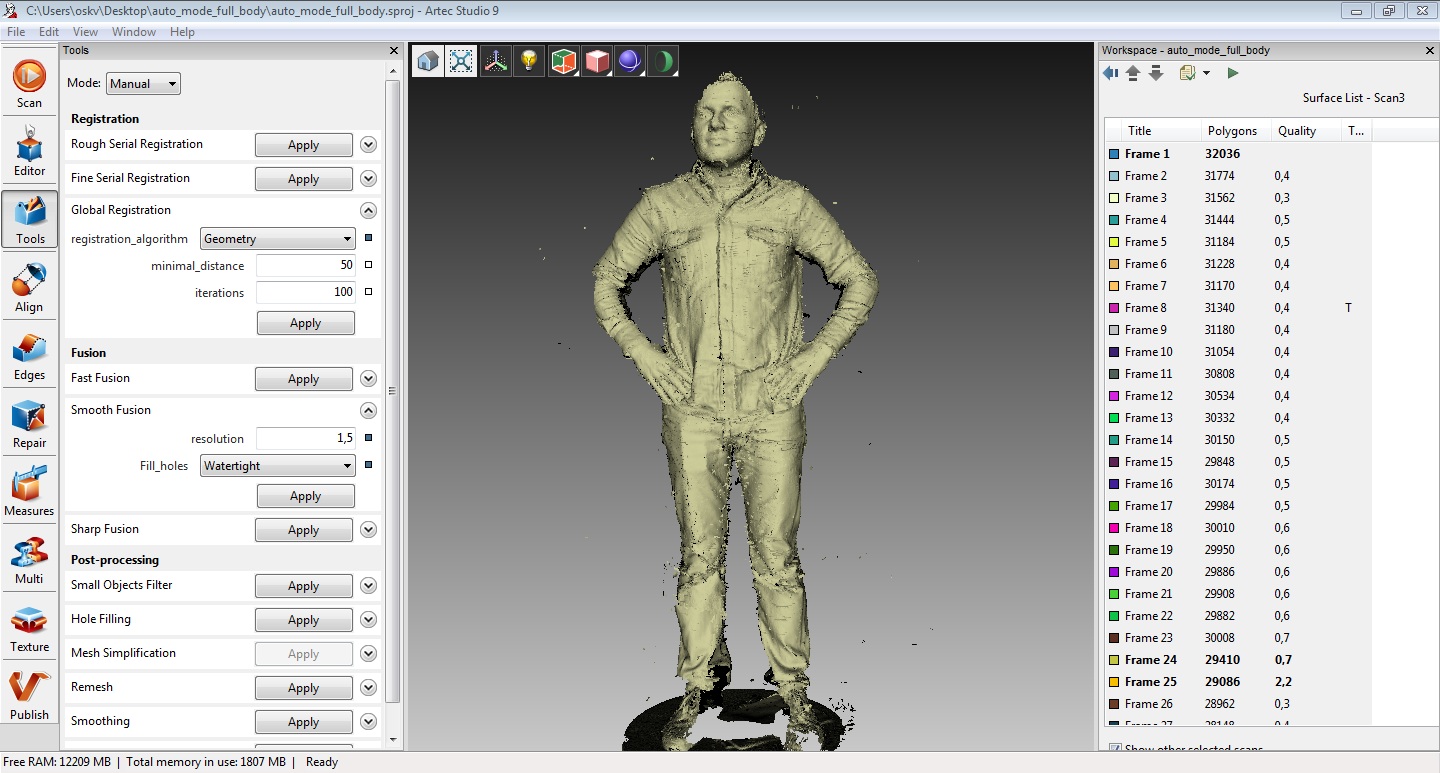
Task: Open the Repair tool in sidebar
Action: tap(29, 424)
